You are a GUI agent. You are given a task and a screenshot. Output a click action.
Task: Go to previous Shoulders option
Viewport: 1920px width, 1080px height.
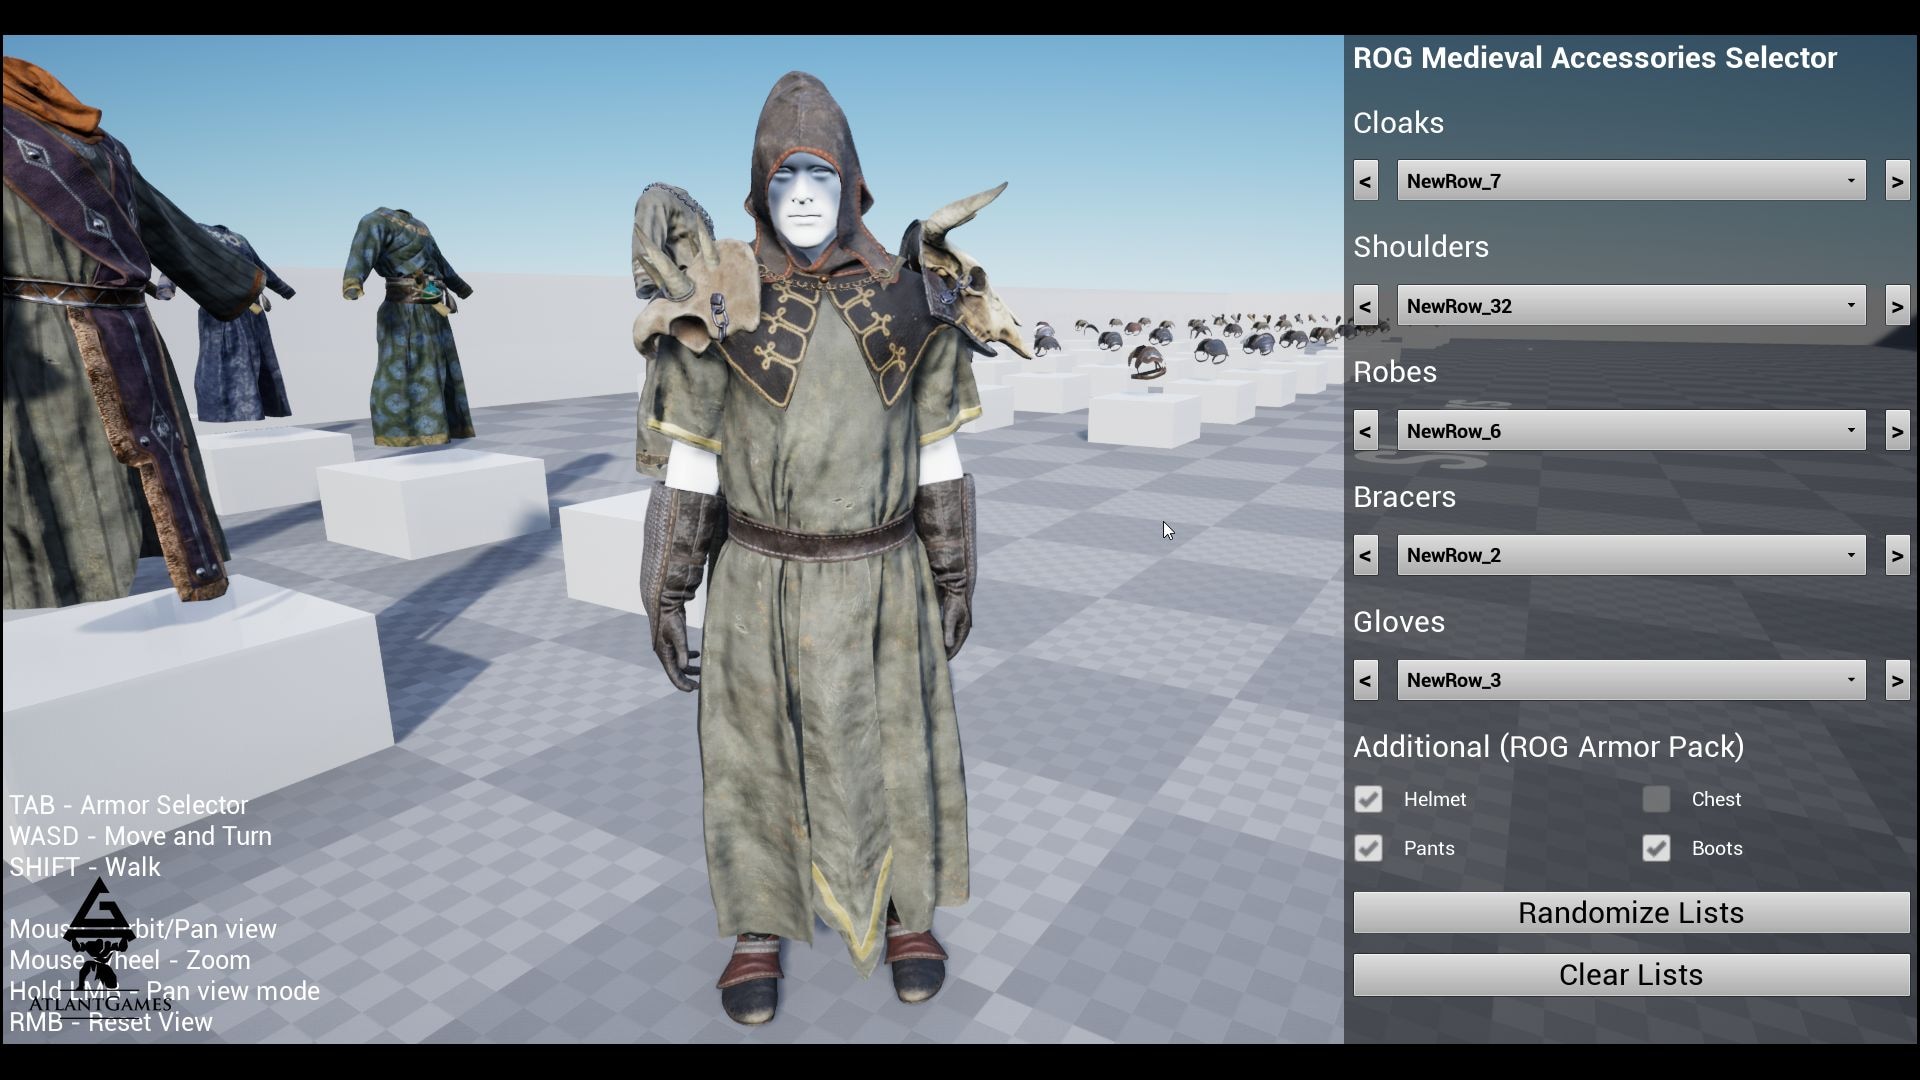pos(1365,306)
